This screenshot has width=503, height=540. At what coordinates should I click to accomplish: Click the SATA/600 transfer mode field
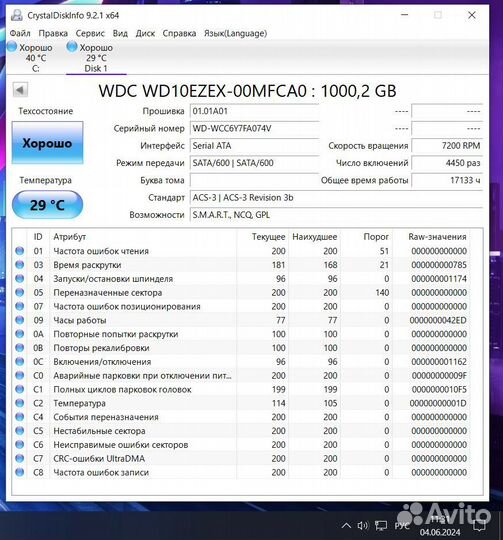coord(255,163)
